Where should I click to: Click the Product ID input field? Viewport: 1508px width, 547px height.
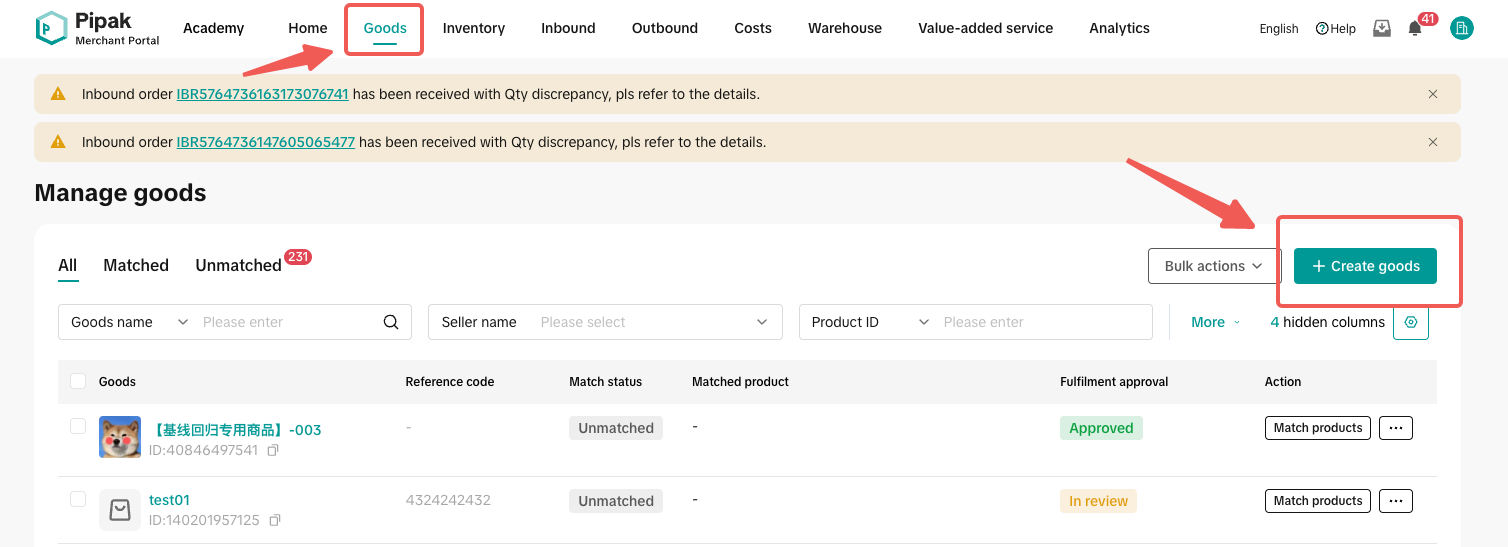coord(1040,322)
